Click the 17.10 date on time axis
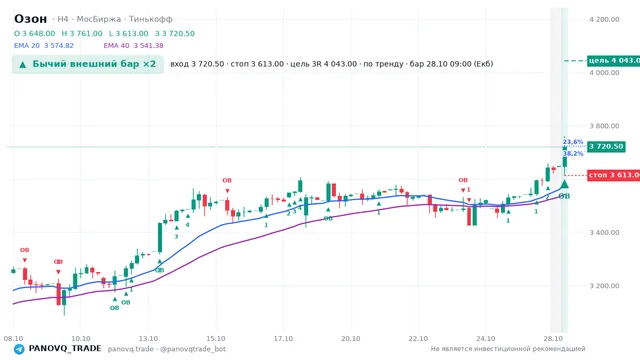 point(283,339)
